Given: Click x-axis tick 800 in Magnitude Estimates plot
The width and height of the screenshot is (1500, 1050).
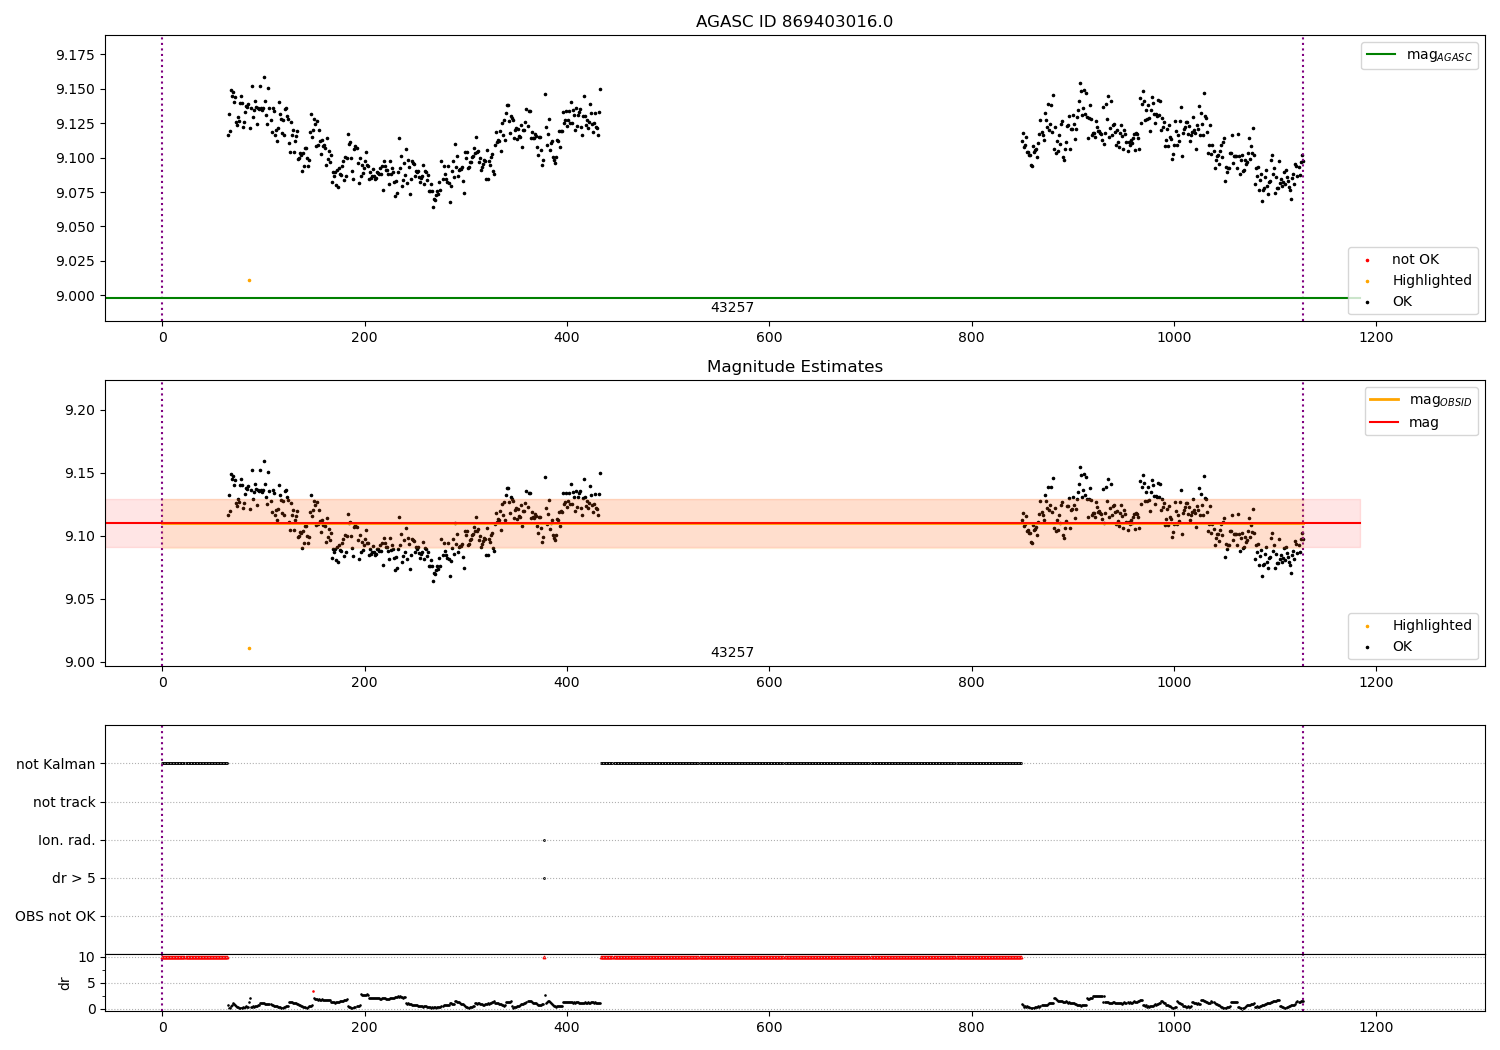Looking at the screenshot, I should pos(971,683).
